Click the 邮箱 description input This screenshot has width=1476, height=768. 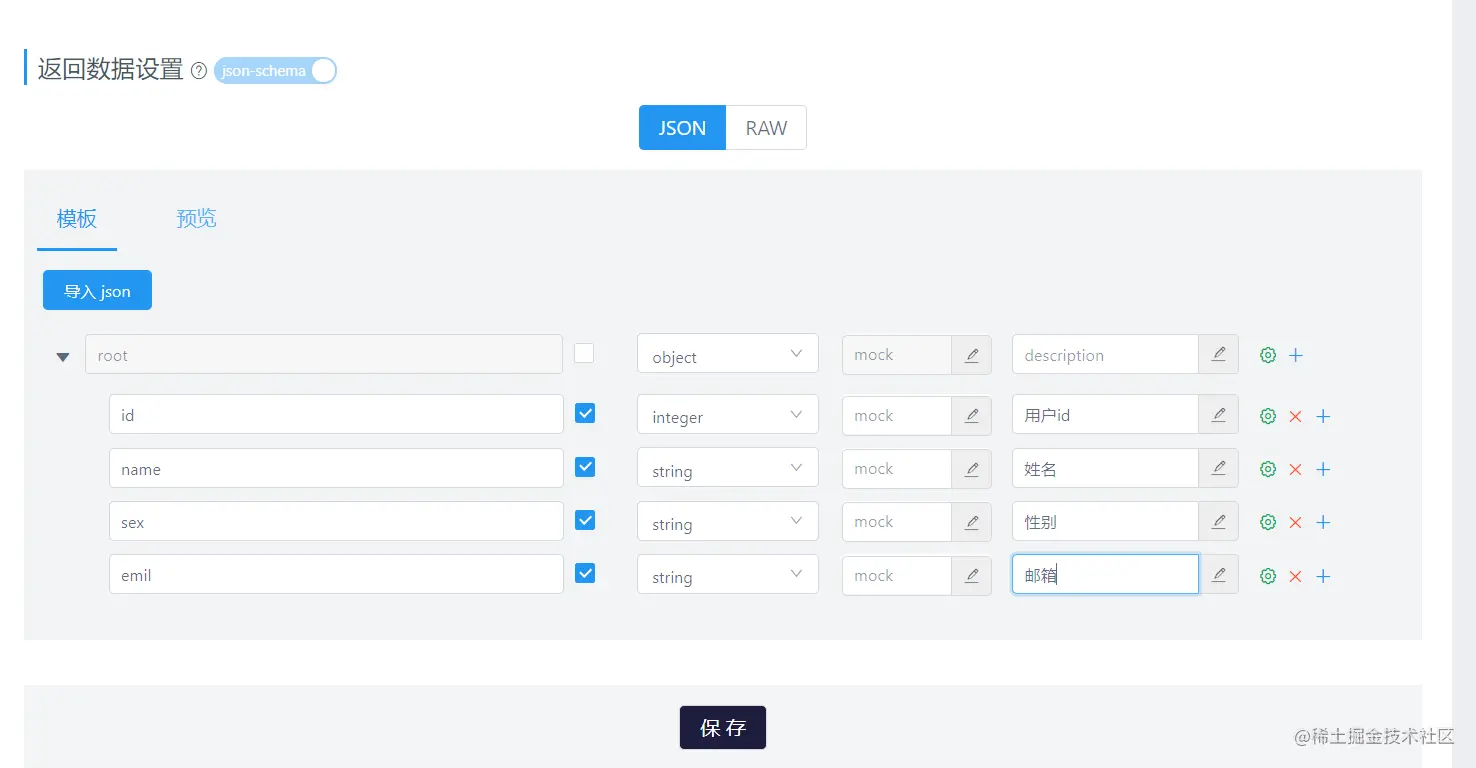click(x=1105, y=575)
